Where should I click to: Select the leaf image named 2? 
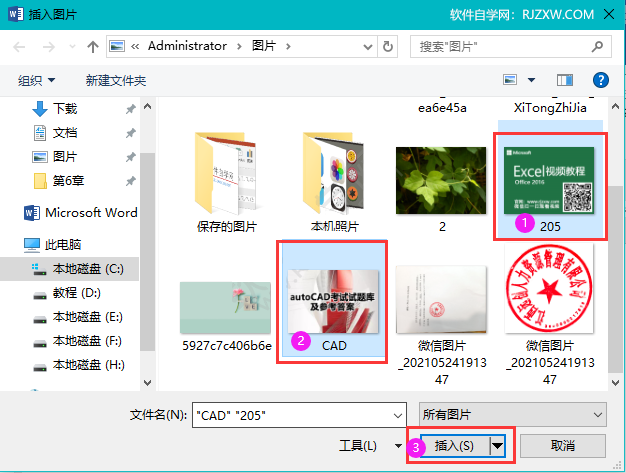(441, 190)
